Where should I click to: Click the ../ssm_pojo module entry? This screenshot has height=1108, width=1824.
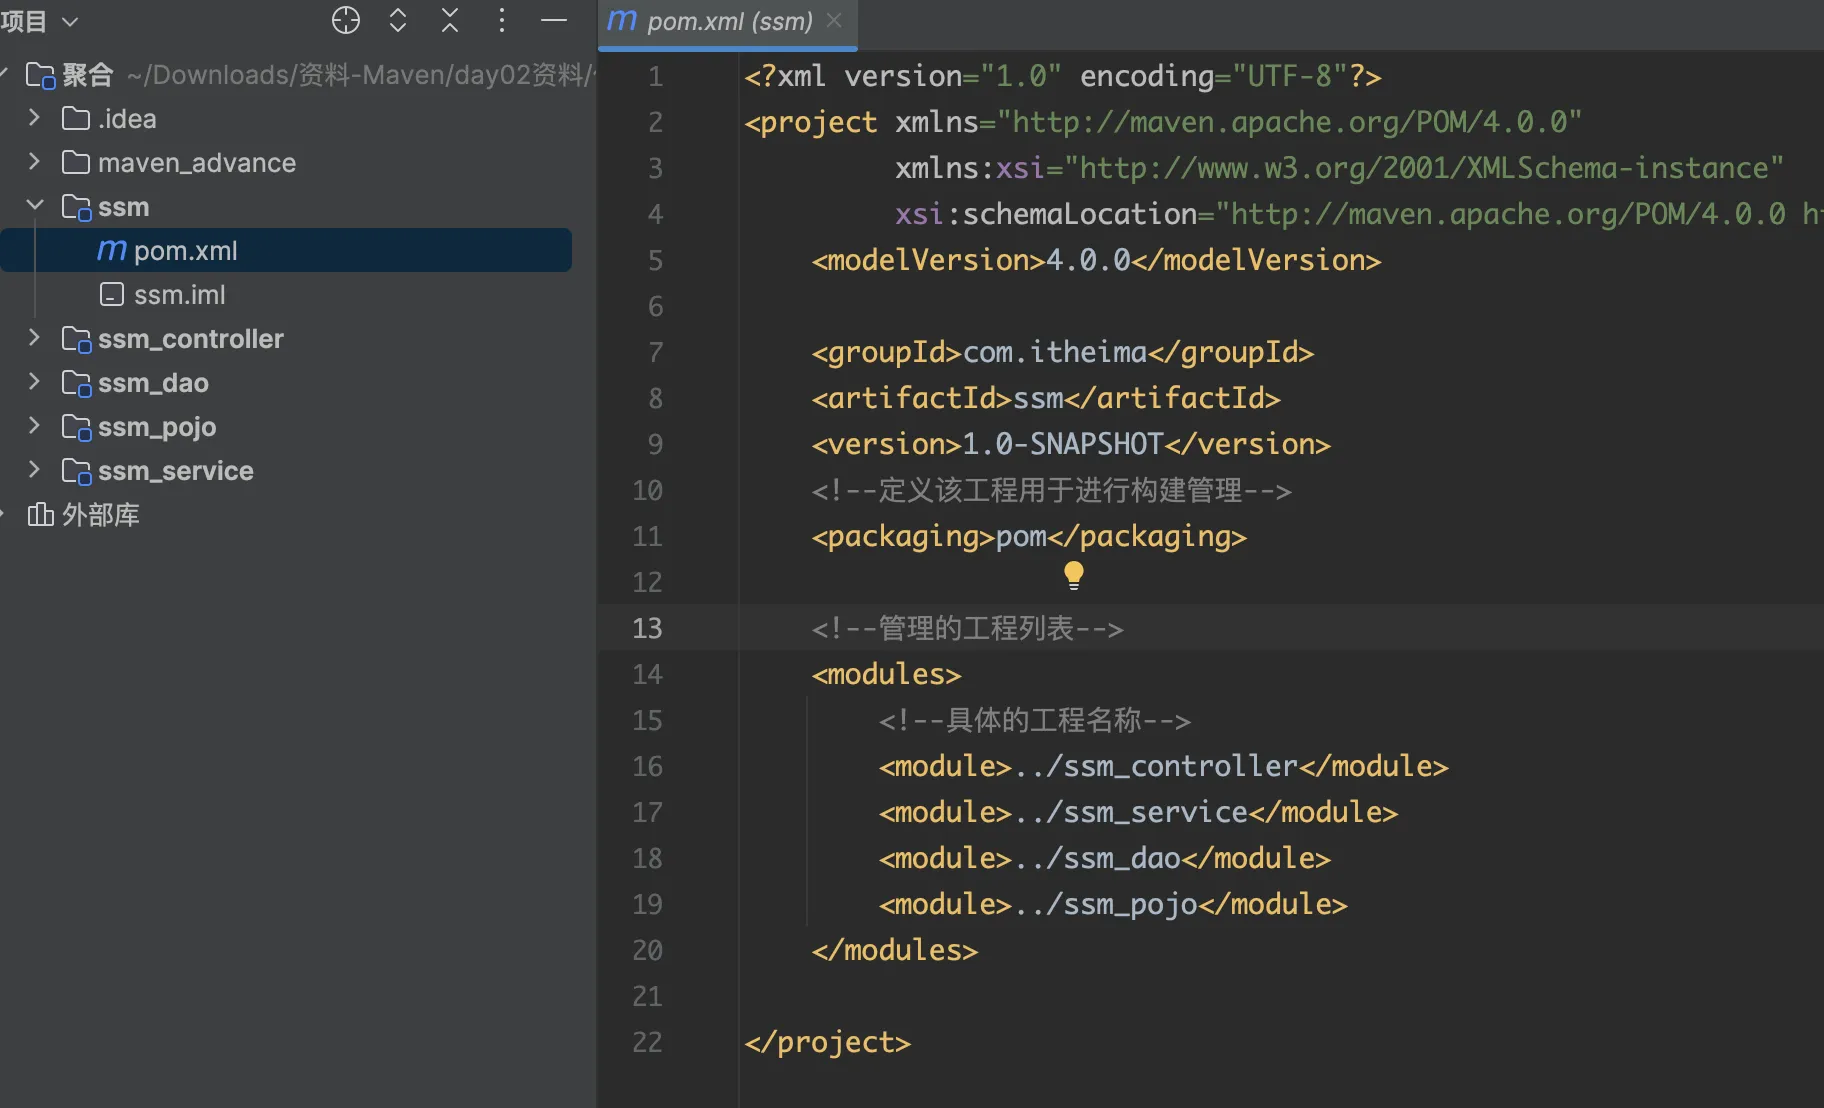(x=1113, y=904)
